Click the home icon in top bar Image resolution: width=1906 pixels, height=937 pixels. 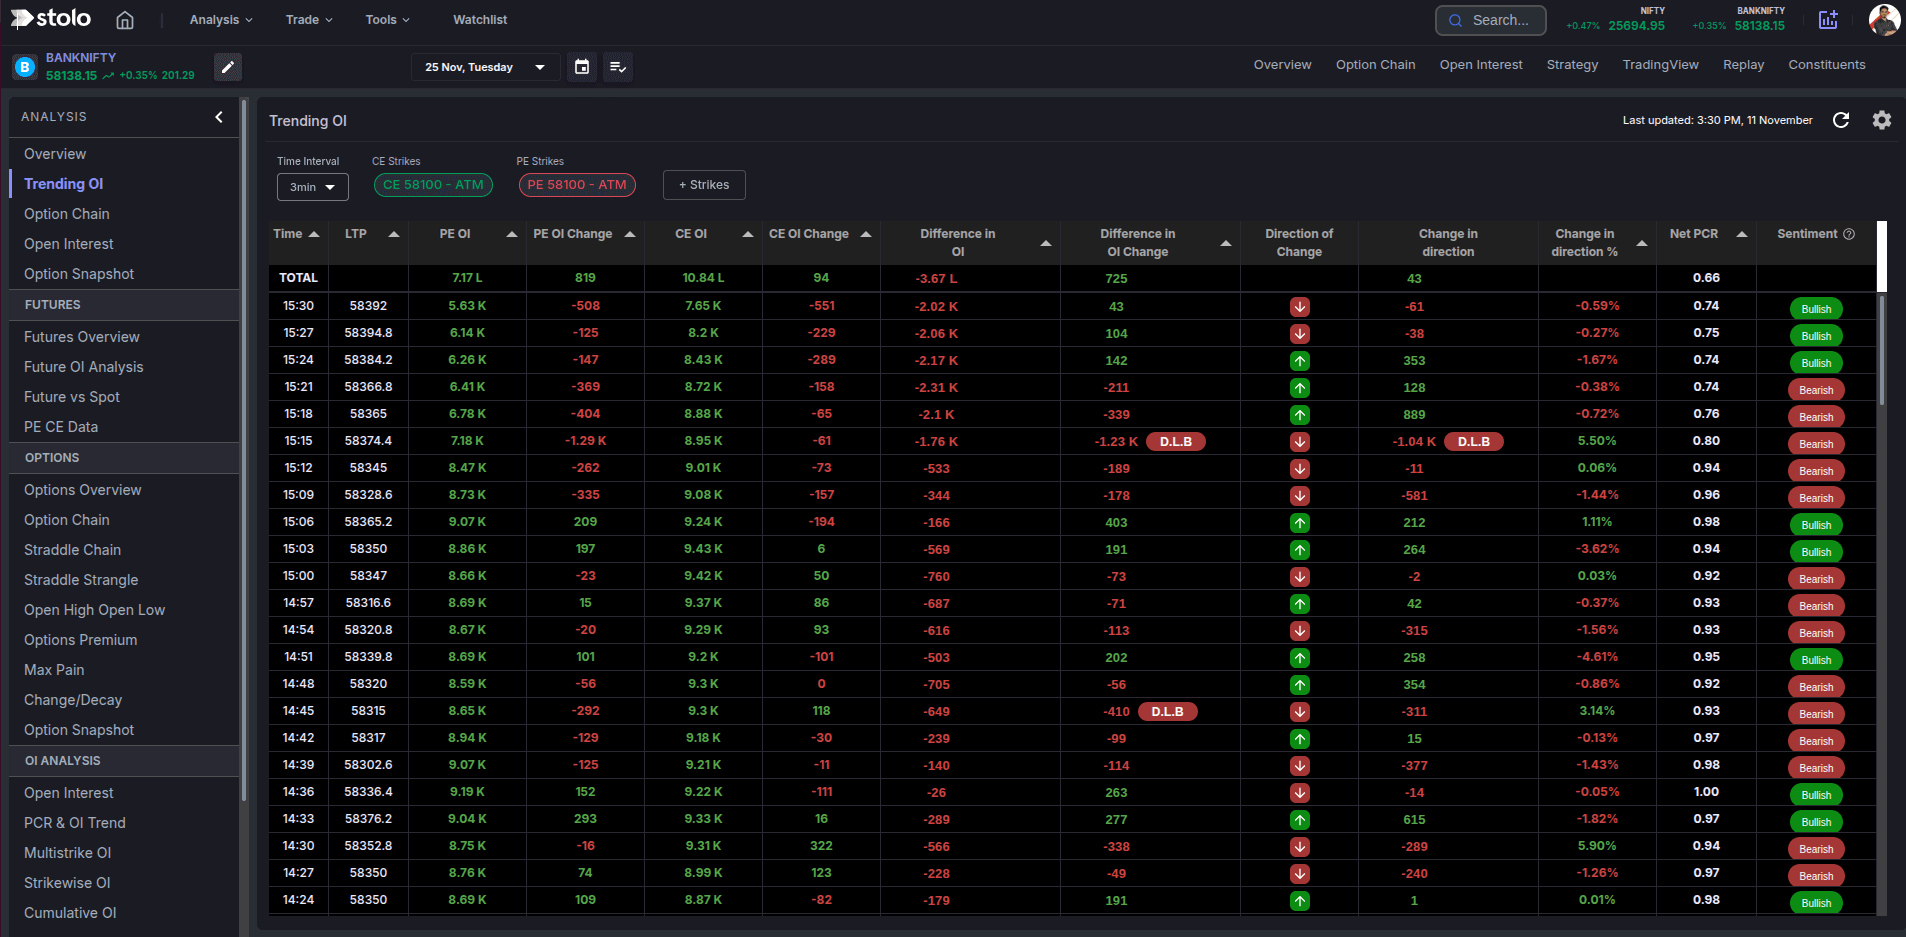(125, 20)
